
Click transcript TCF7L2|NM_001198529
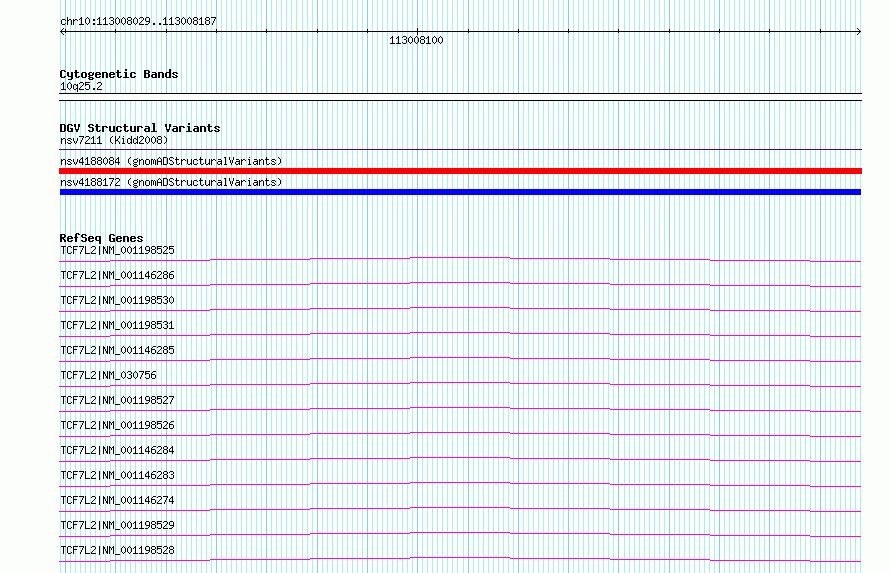[117, 525]
